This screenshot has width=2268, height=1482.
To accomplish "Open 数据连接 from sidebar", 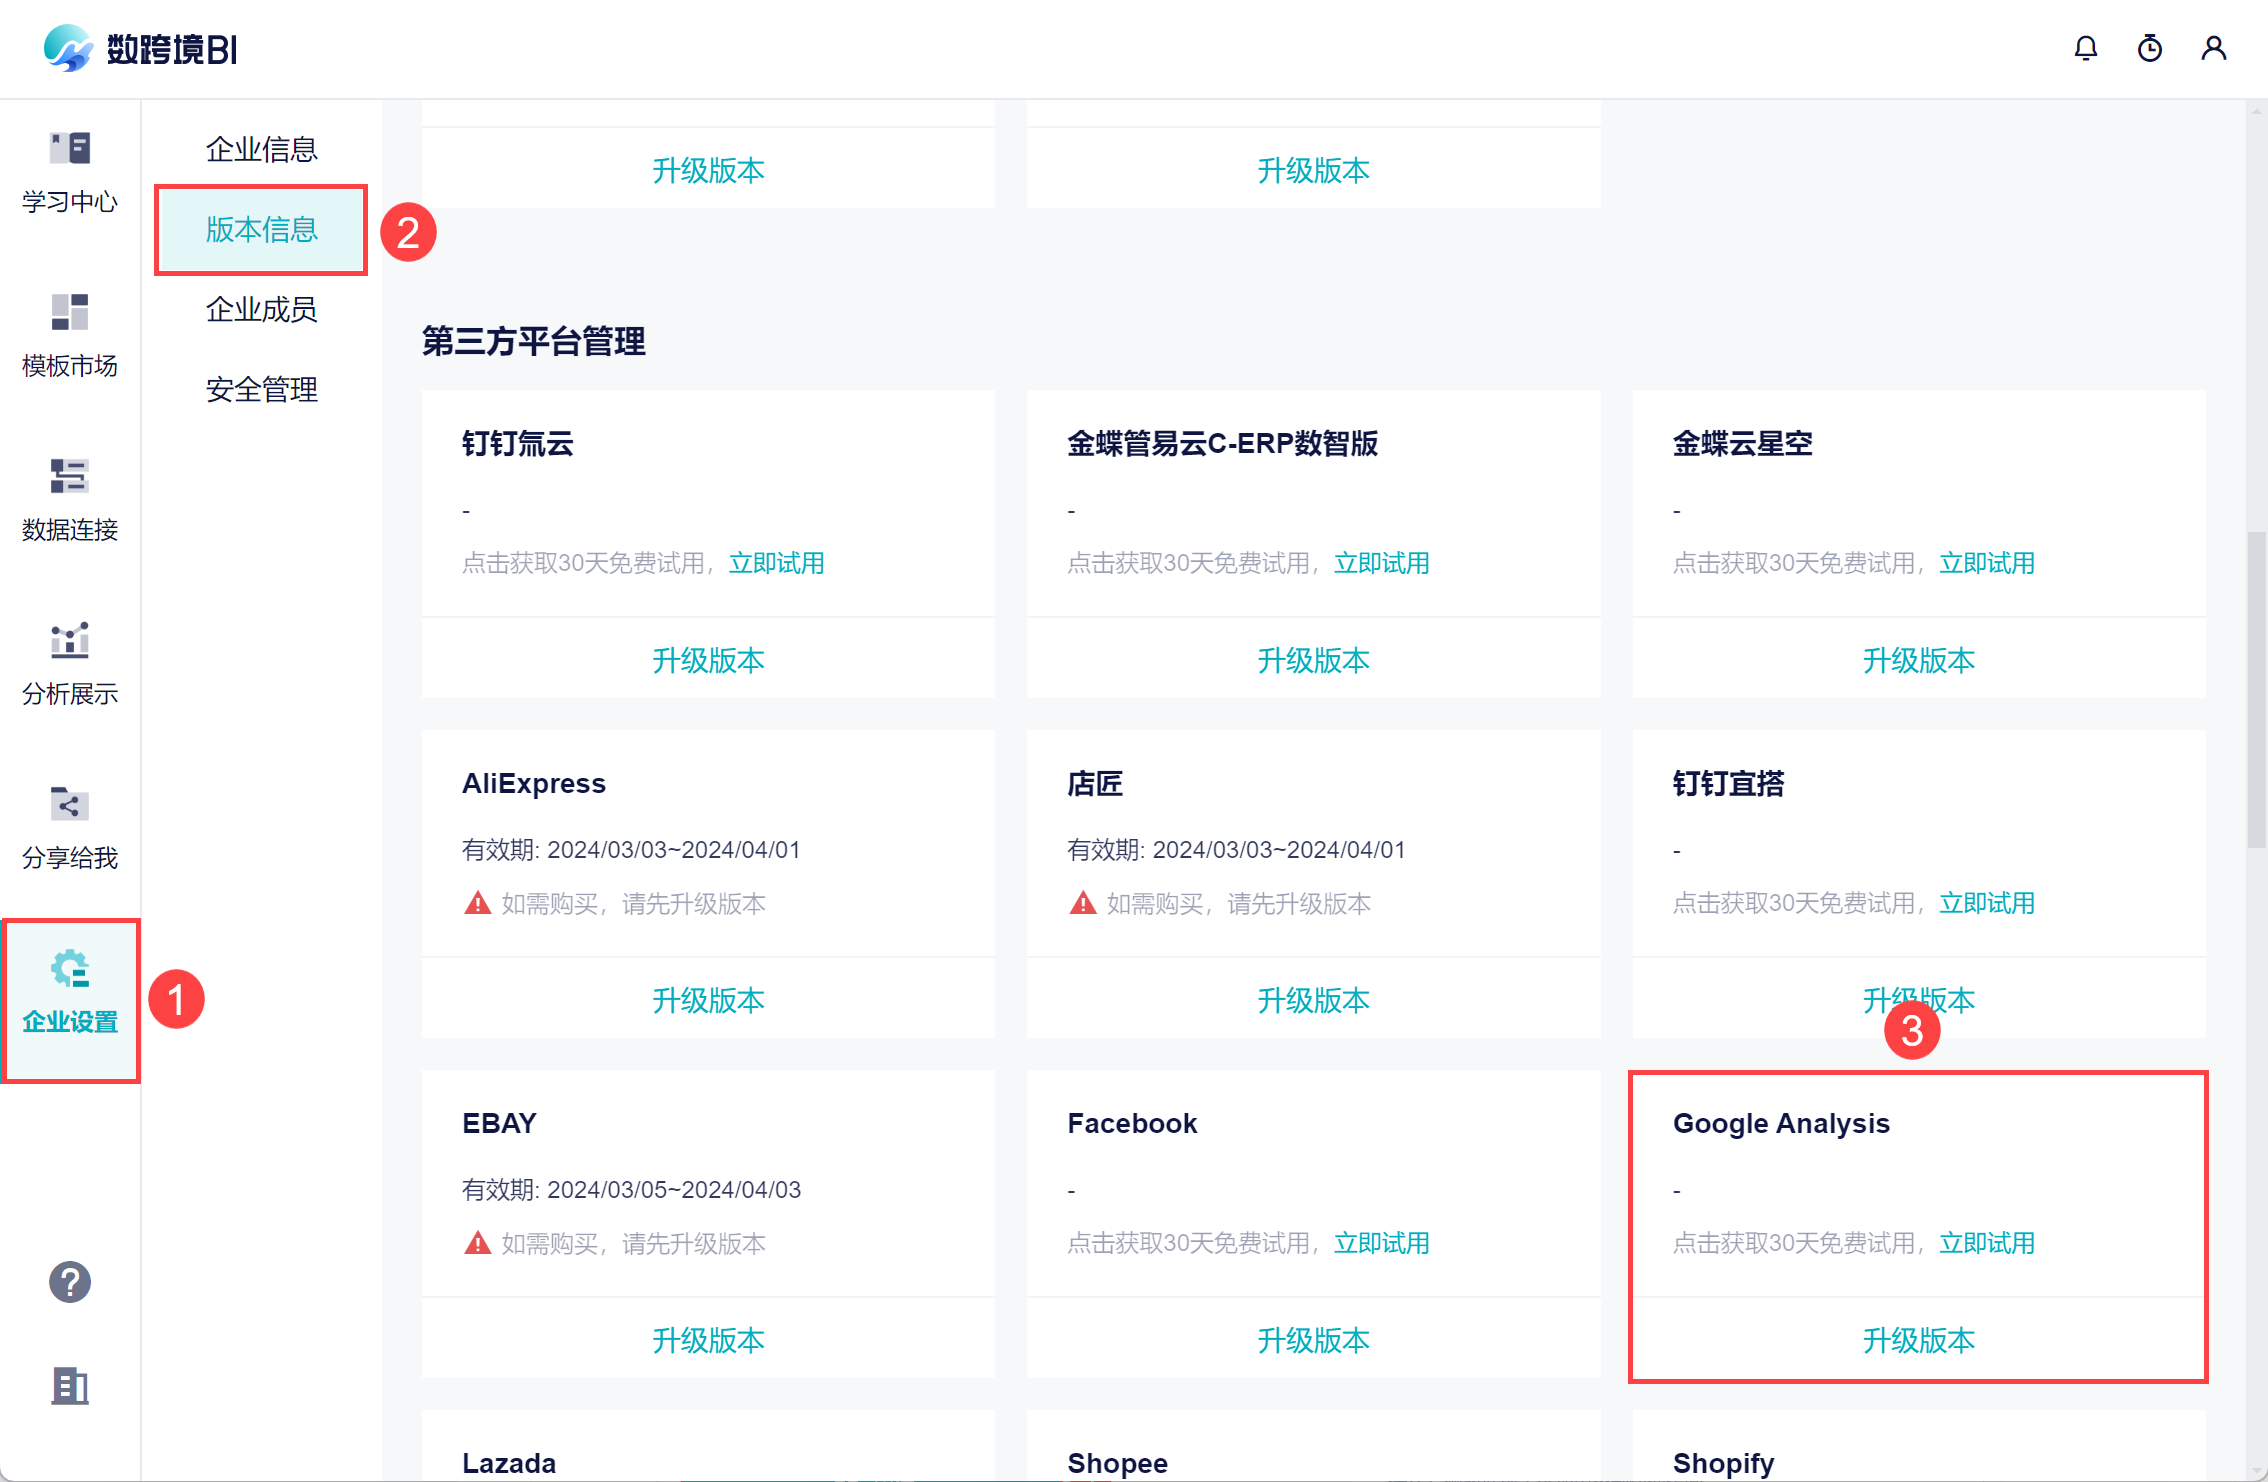I will pyautogui.click(x=70, y=500).
